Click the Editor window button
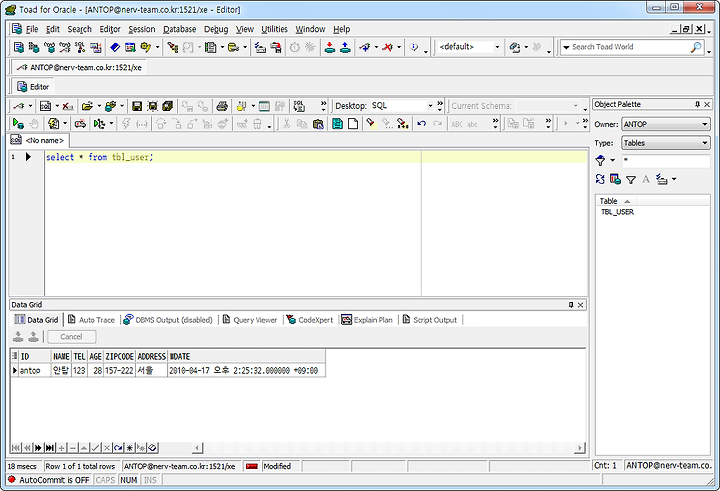Screen dimensions: 720x491 [x=33, y=86]
